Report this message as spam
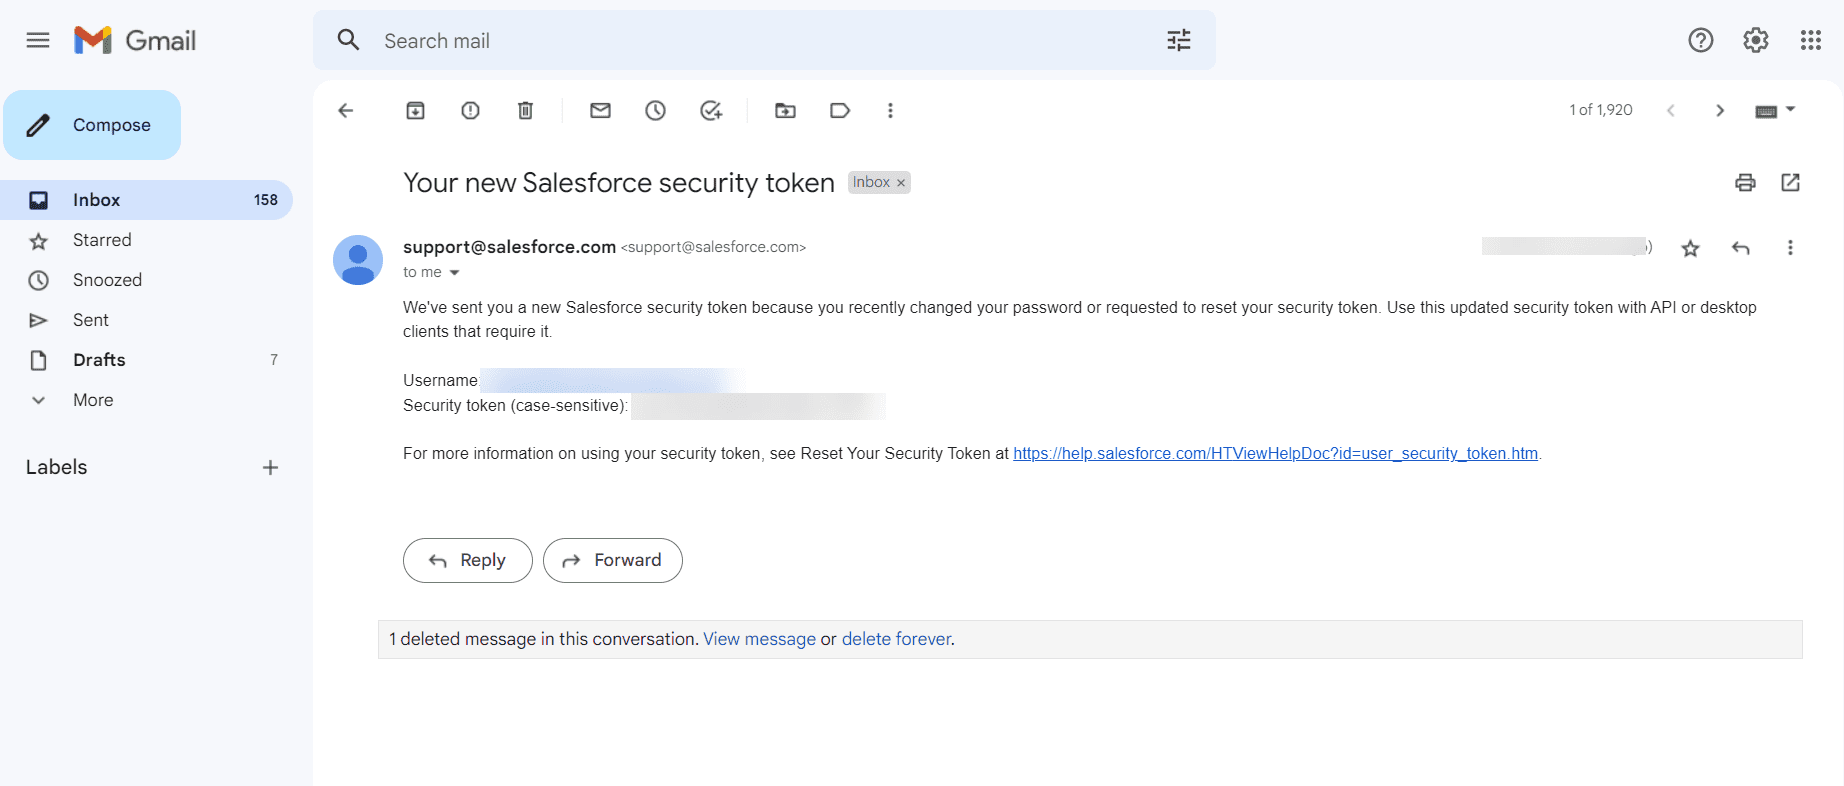The image size is (1844, 786). pyautogui.click(x=470, y=111)
